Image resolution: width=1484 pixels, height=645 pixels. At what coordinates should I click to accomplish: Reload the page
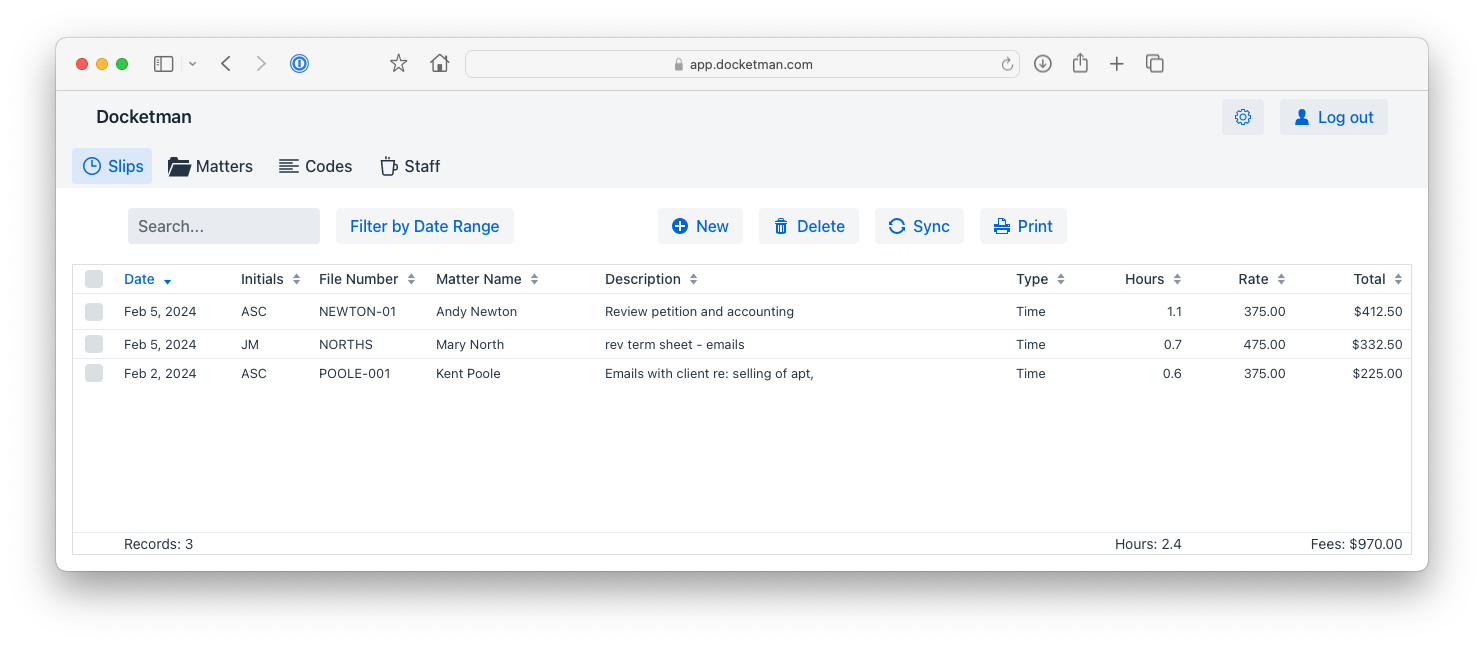pyautogui.click(x=1007, y=64)
